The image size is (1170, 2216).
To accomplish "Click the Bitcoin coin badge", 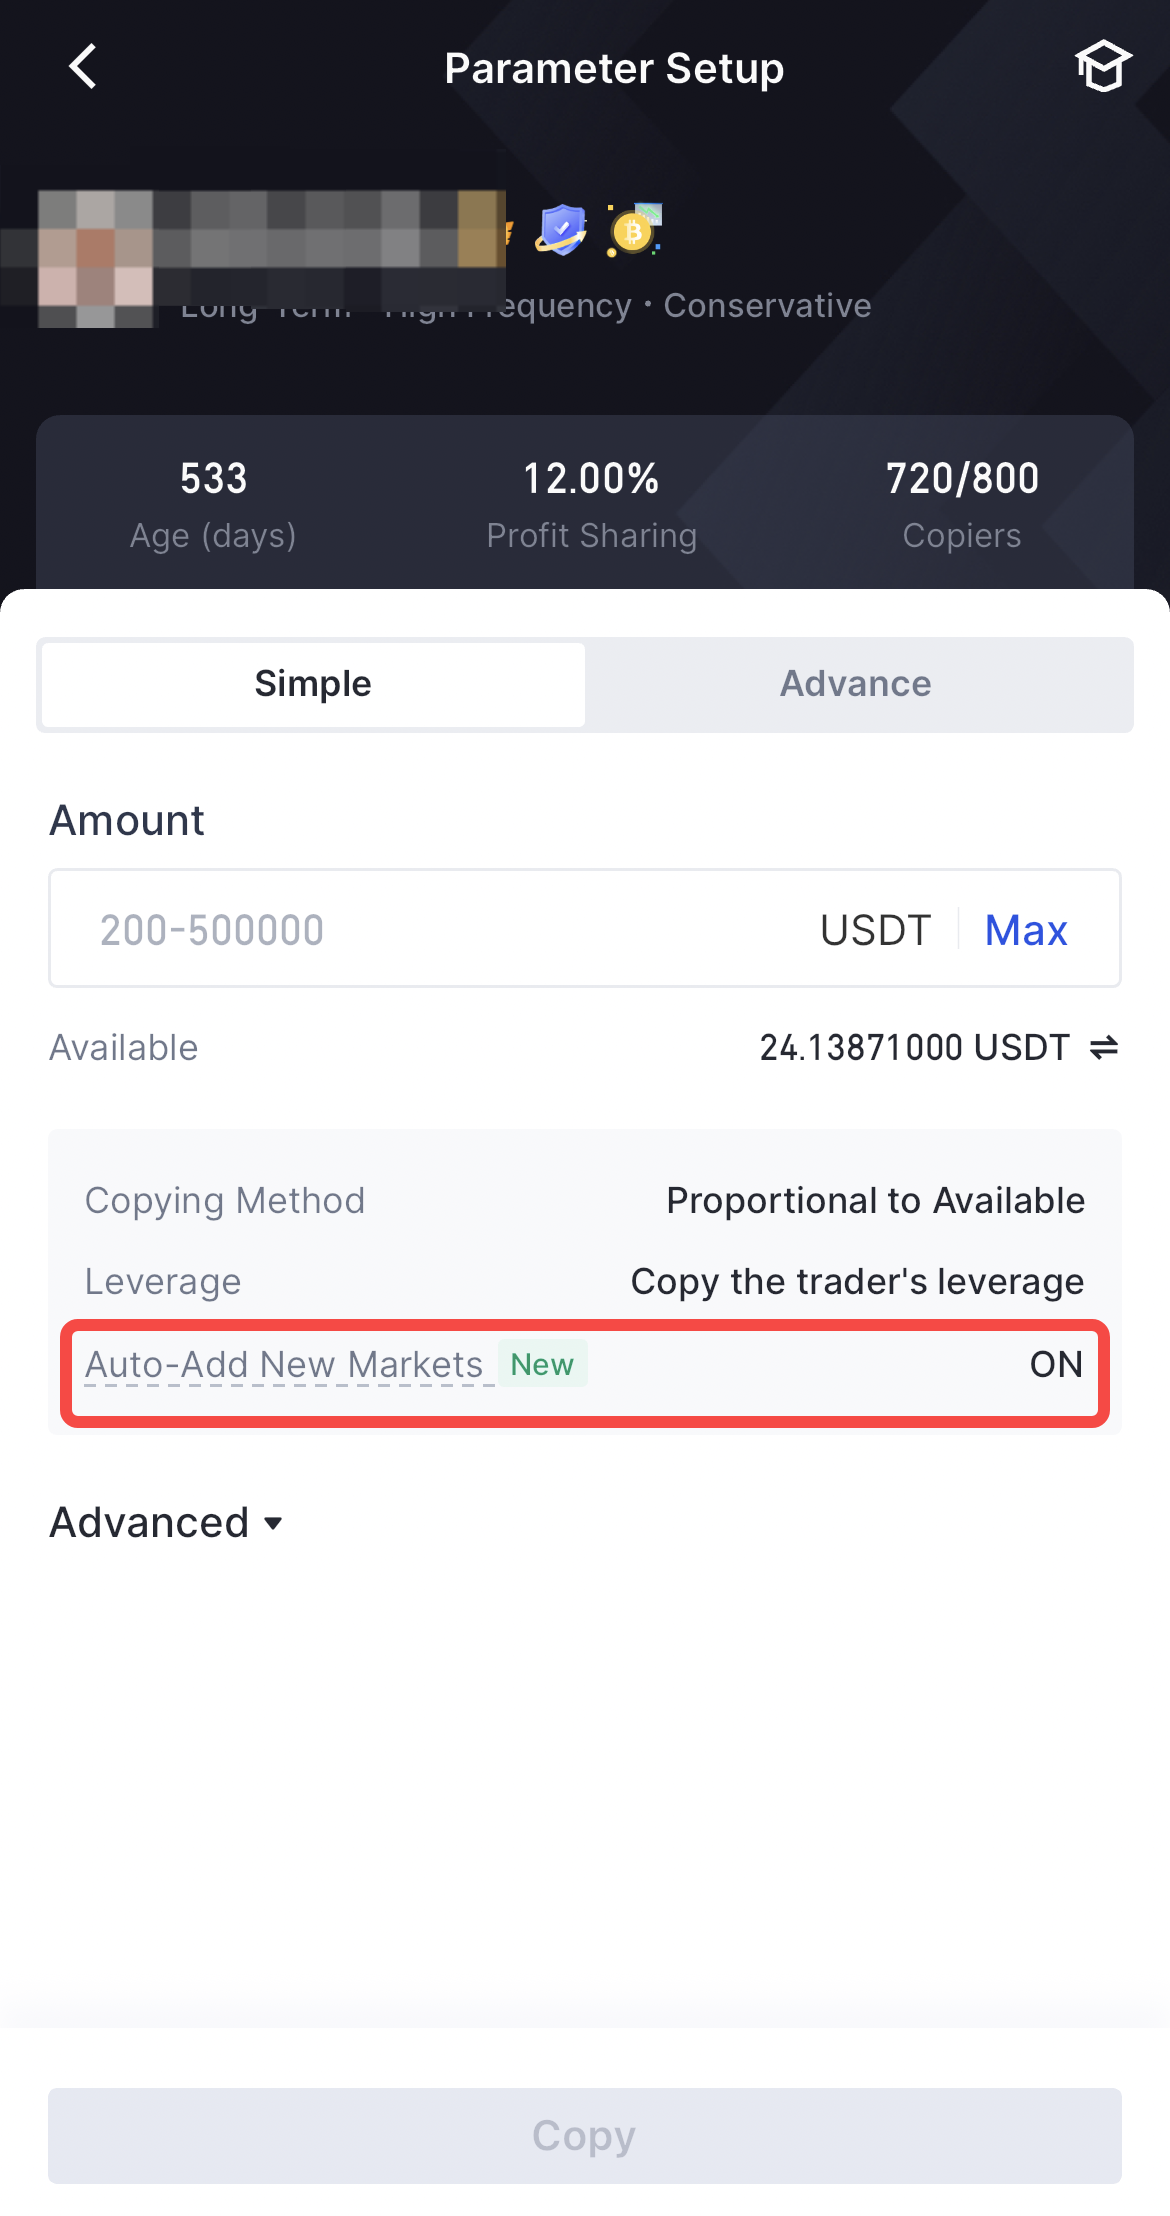I will (634, 230).
